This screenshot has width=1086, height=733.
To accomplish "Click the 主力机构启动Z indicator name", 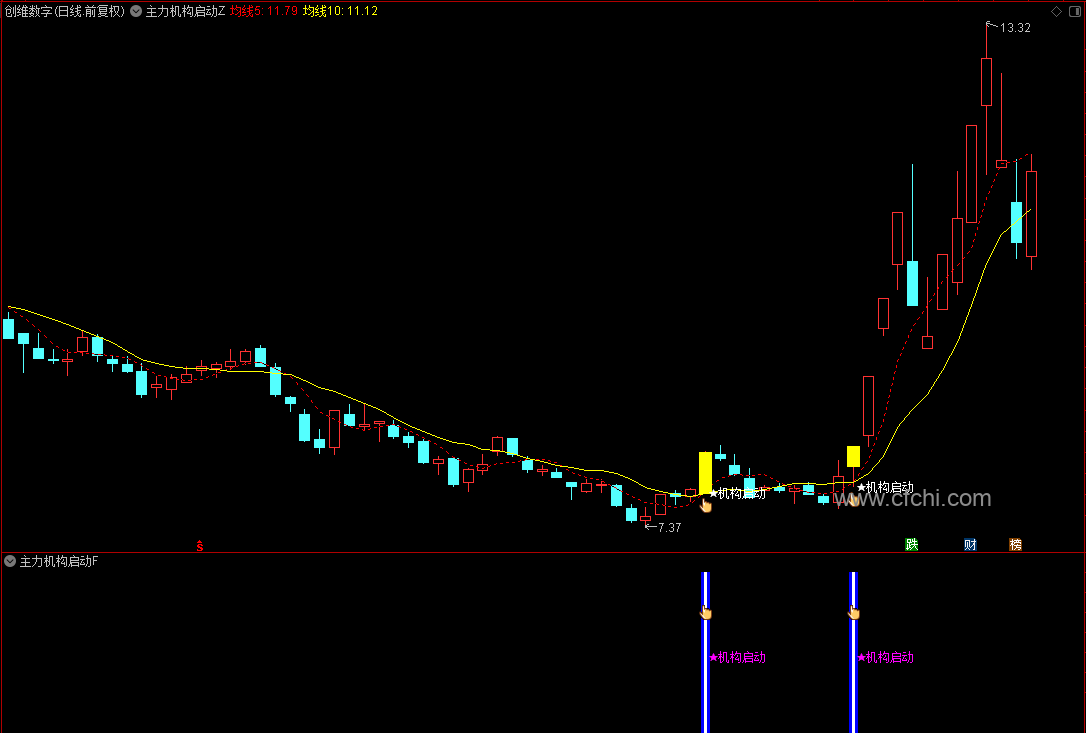I will pyautogui.click(x=185, y=11).
